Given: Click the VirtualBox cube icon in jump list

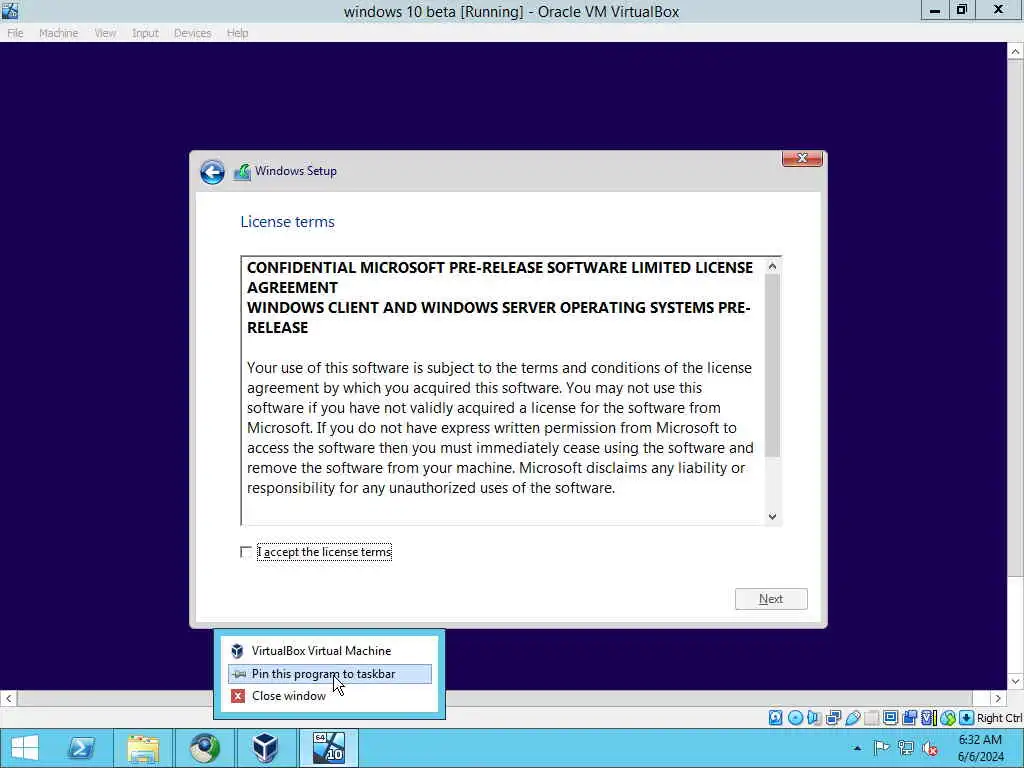Looking at the screenshot, I should pos(237,650).
